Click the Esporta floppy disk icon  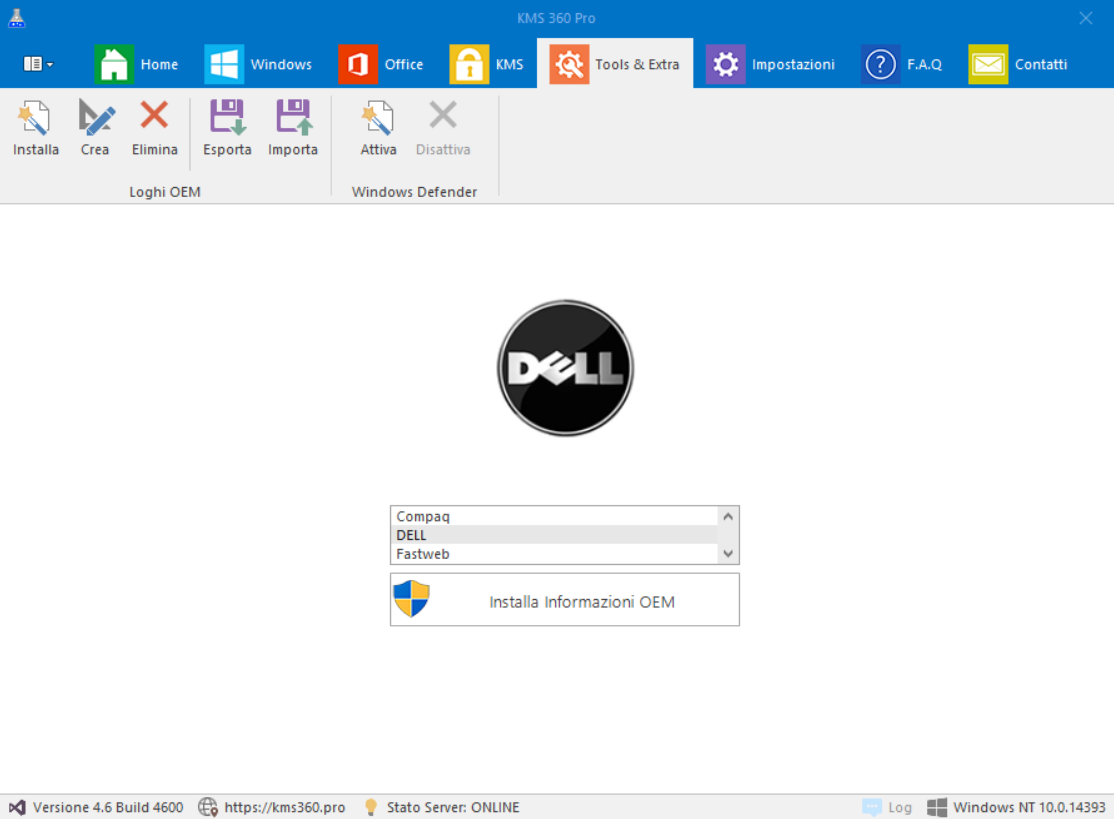pos(227,117)
